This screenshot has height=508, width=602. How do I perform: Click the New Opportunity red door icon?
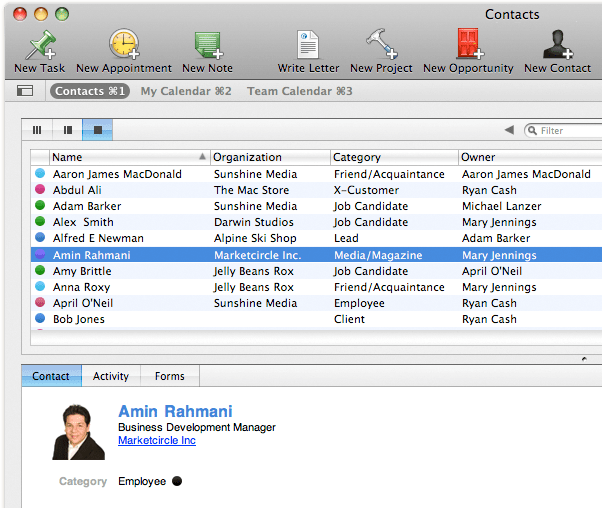click(x=468, y=46)
